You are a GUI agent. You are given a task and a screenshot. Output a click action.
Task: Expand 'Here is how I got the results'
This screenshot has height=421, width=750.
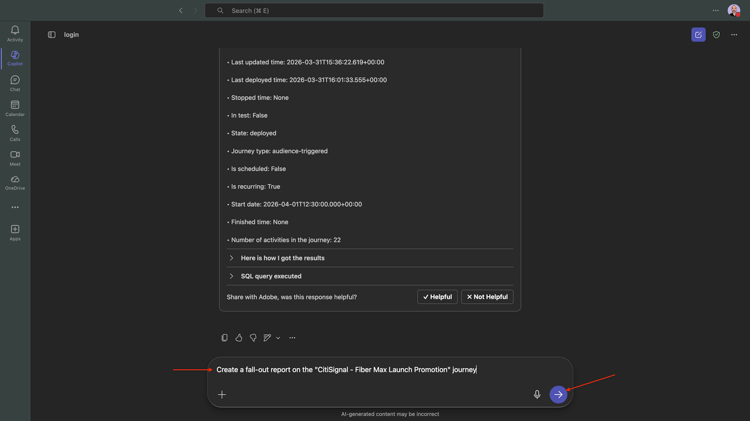pyautogui.click(x=370, y=258)
